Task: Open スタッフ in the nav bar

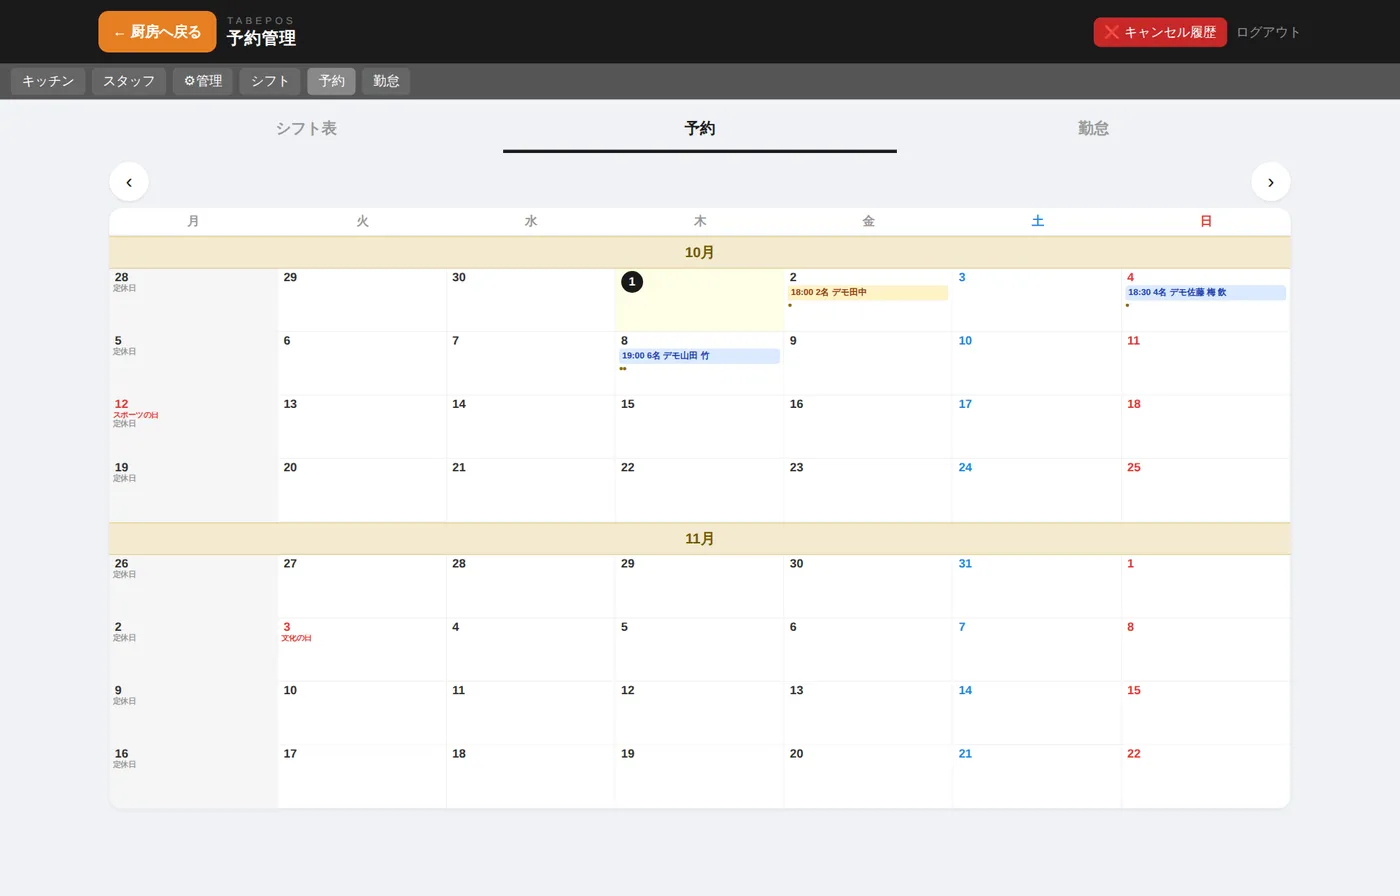Action: click(129, 81)
